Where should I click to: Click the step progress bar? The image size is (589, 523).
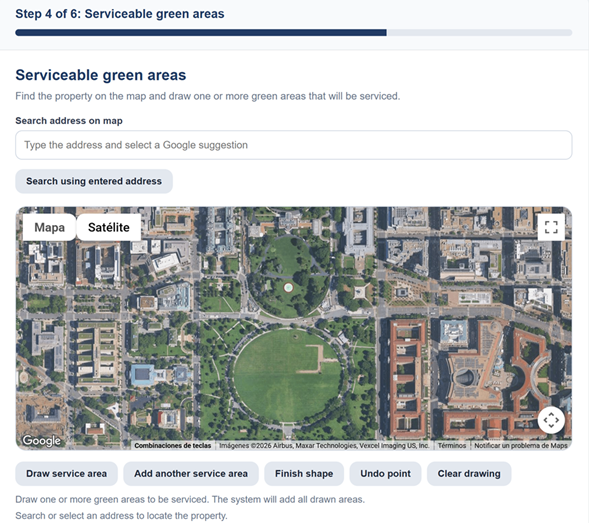click(294, 33)
